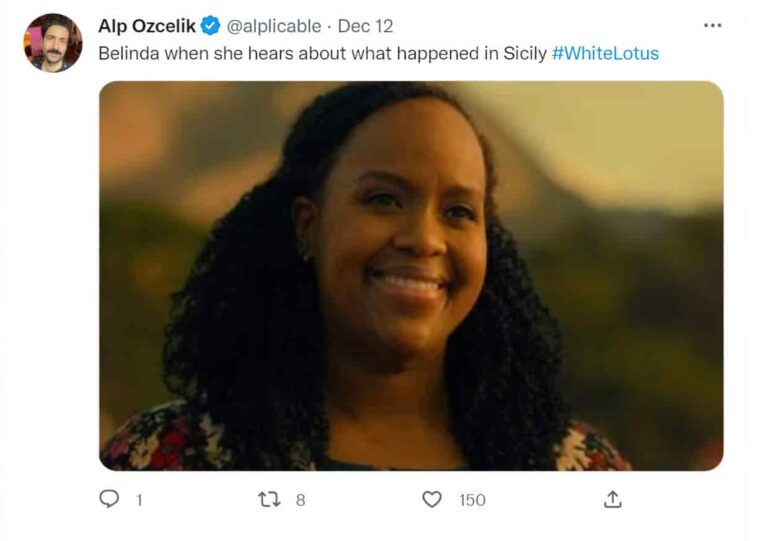Open Alp Ozcelik's profile picture
Viewport: 768px width, 541px height.
pos(52,42)
